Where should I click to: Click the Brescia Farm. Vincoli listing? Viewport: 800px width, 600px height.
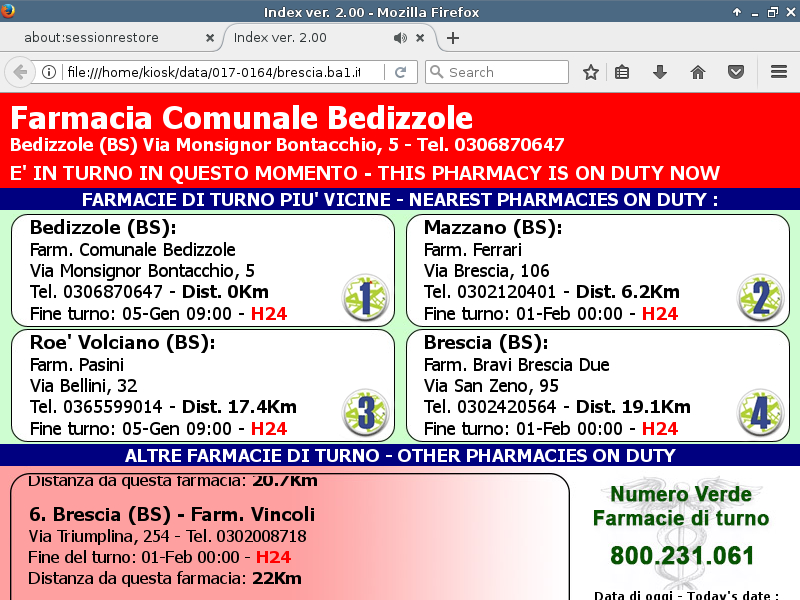(x=172, y=515)
